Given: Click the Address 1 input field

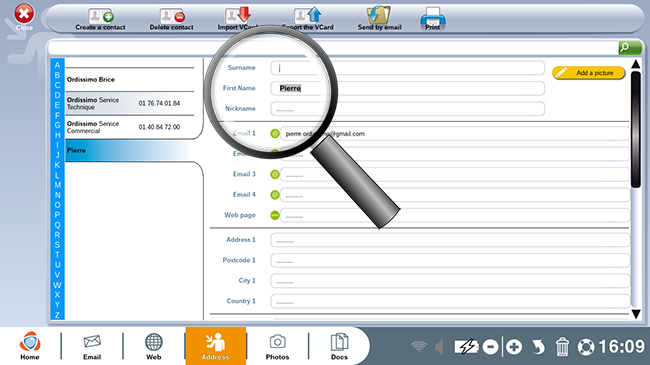Looking at the screenshot, I should click(450, 240).
